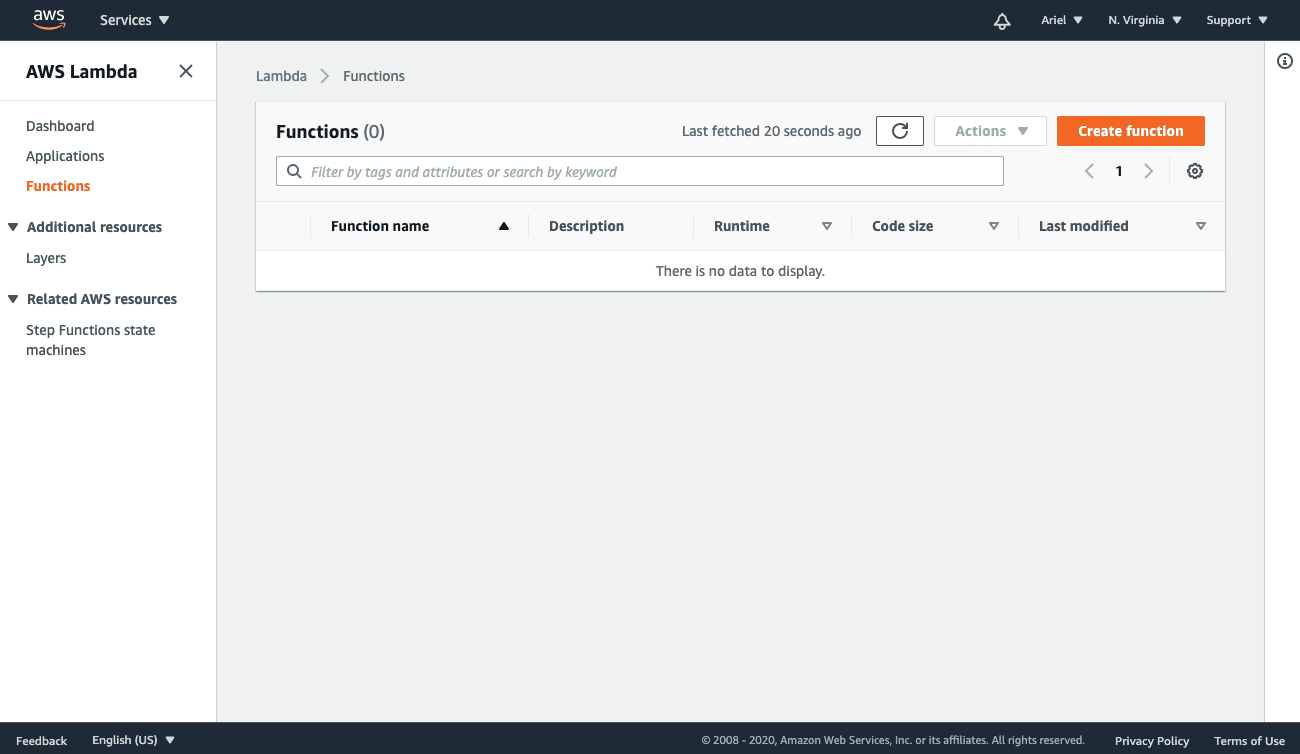Sort by Code size column arrow
The width and height of the screenshot is (1300, 754).
pos(994,226)
